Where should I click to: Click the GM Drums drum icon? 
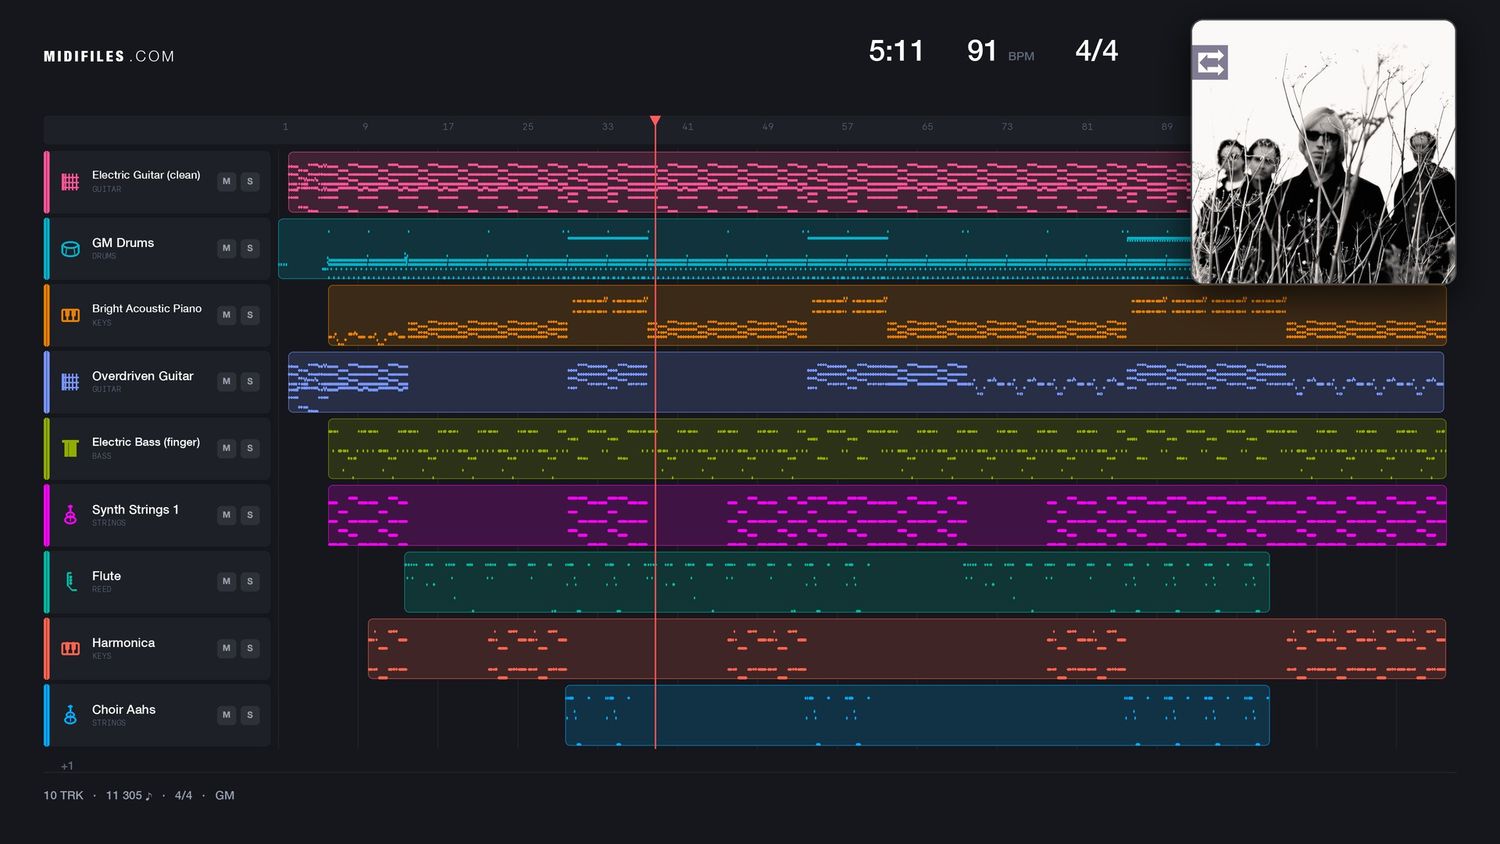click(70, 249)
